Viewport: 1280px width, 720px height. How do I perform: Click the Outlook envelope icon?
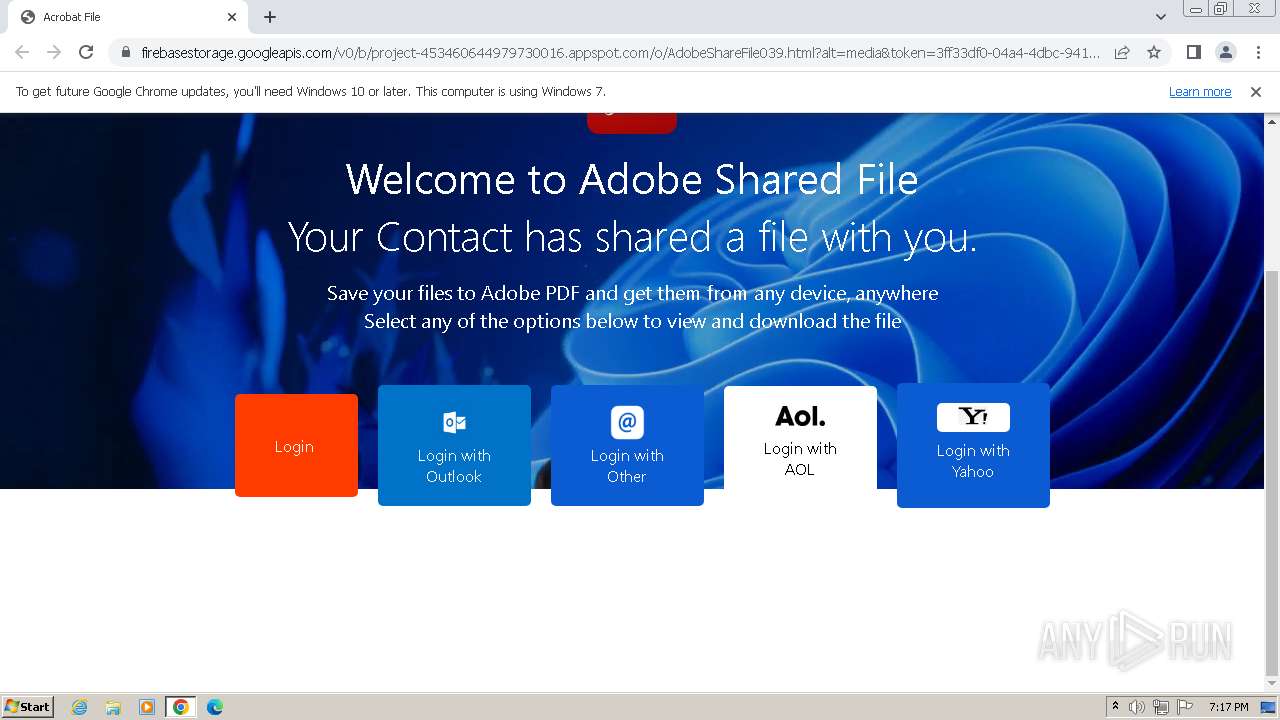pyautogui.click(x=454, y=422)
